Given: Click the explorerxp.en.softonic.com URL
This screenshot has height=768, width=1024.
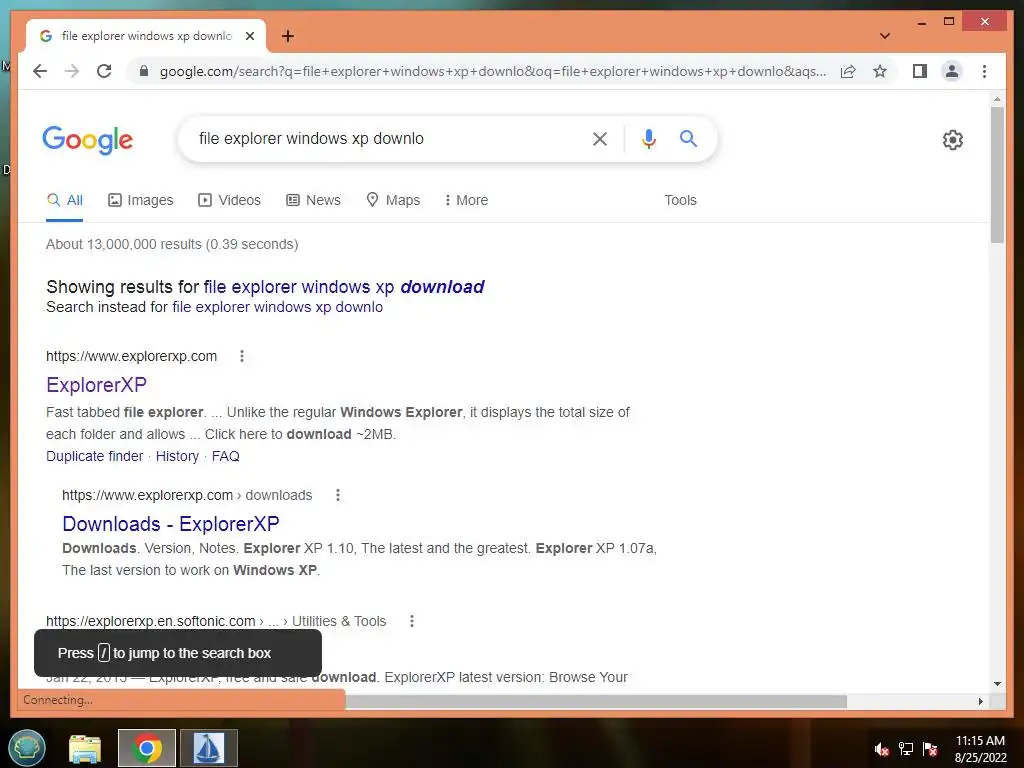Looking at the screenshot, I should point(151,621).
